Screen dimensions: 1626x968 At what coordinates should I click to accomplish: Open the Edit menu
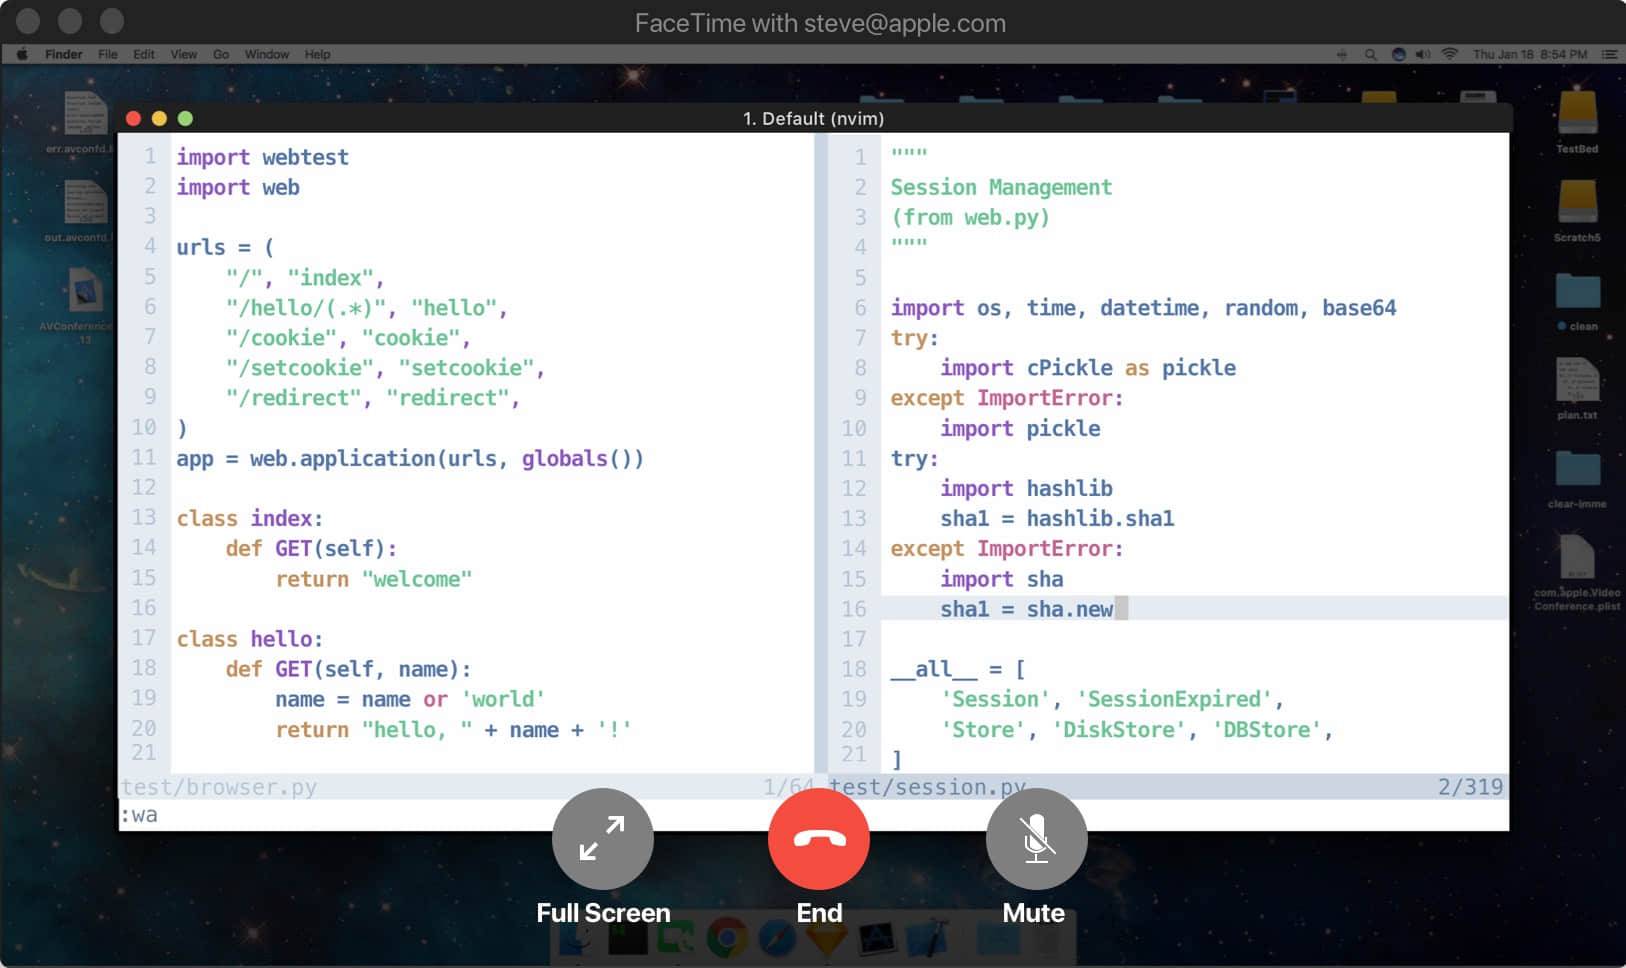coord(144,54)
